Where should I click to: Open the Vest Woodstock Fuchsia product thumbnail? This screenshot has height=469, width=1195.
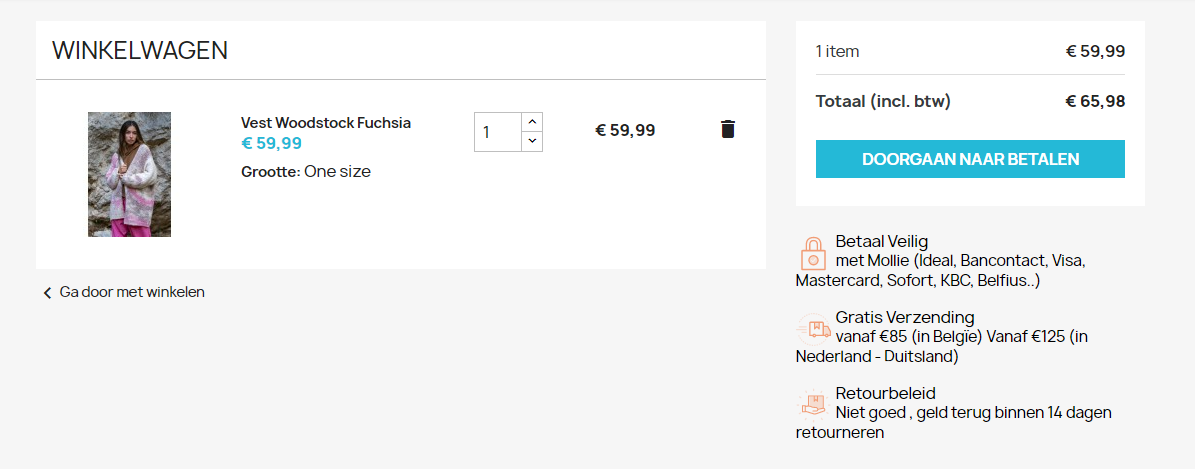(129, 174)
